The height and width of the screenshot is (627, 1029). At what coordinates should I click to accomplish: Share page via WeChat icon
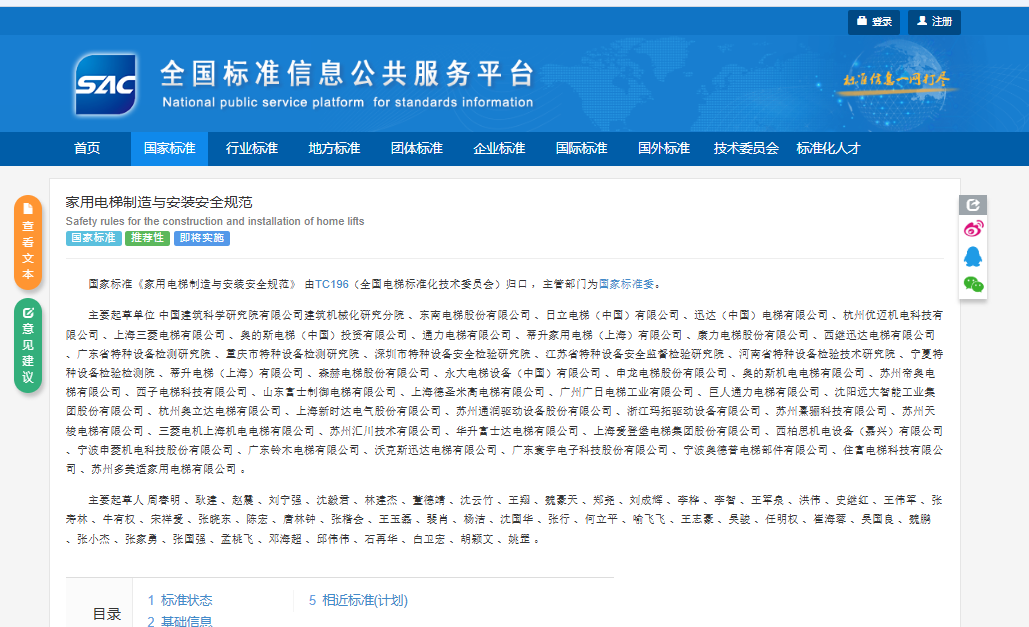973,285
